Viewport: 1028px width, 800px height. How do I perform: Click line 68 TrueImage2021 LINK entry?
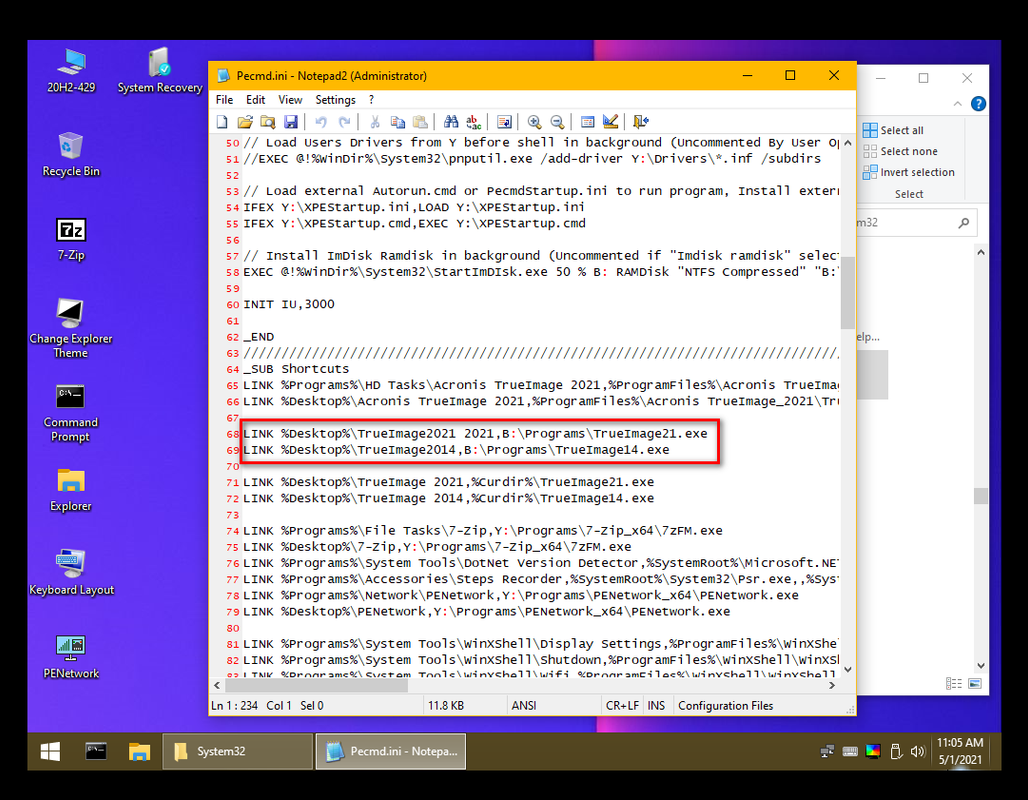pos(475,434)
